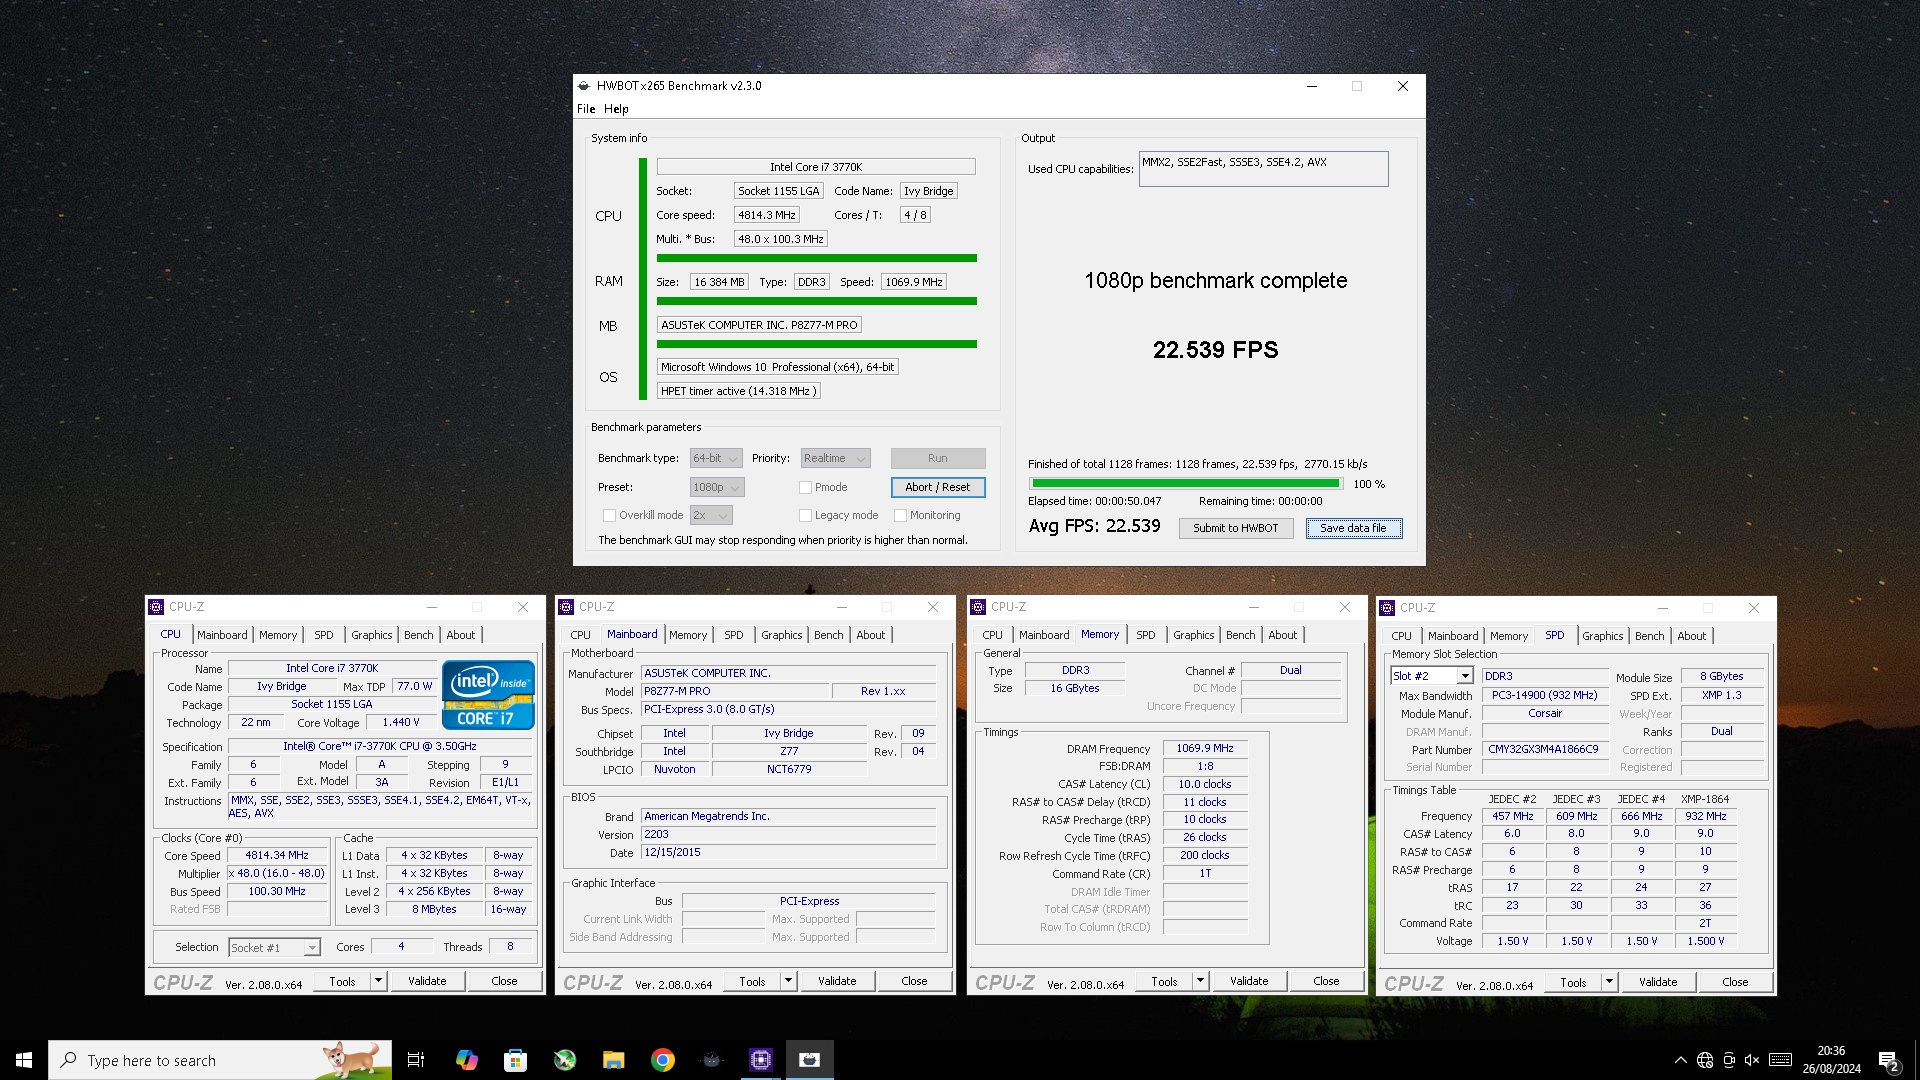Click the 22.539 FPS result text
Image resolution: width=1920 pixels, height=1080 pixels.
pos(1215,350)
